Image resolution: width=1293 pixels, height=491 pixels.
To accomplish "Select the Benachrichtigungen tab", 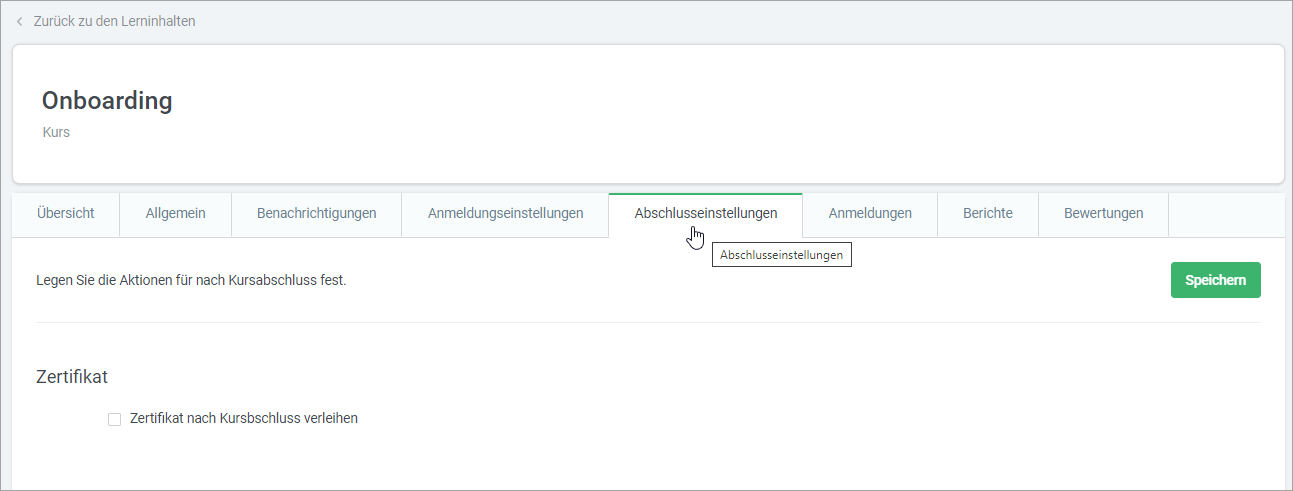I will [x=317, y=213].
